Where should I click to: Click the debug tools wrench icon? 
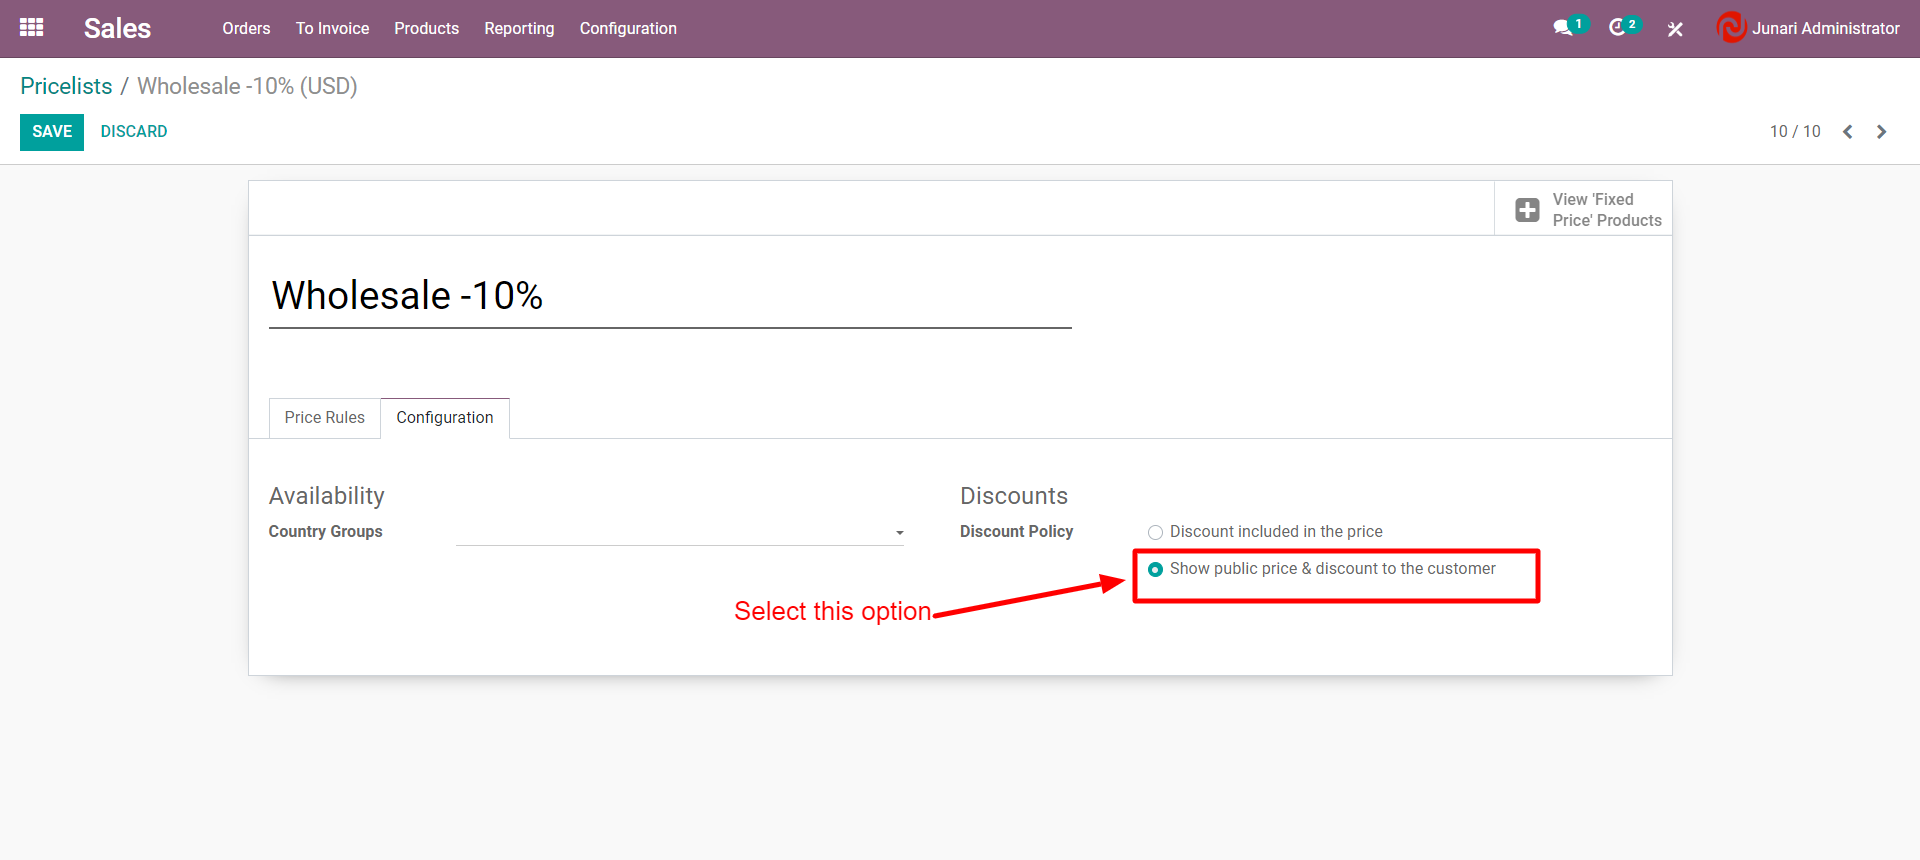point(1675,29)
